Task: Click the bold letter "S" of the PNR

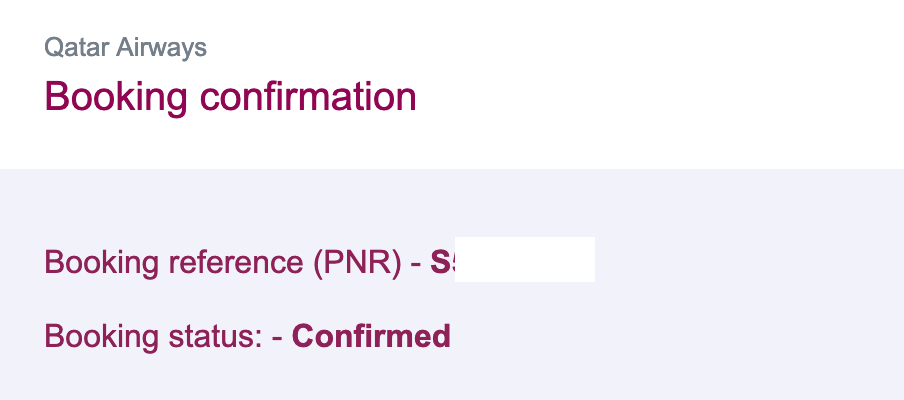Action: (x=437, y=261)
